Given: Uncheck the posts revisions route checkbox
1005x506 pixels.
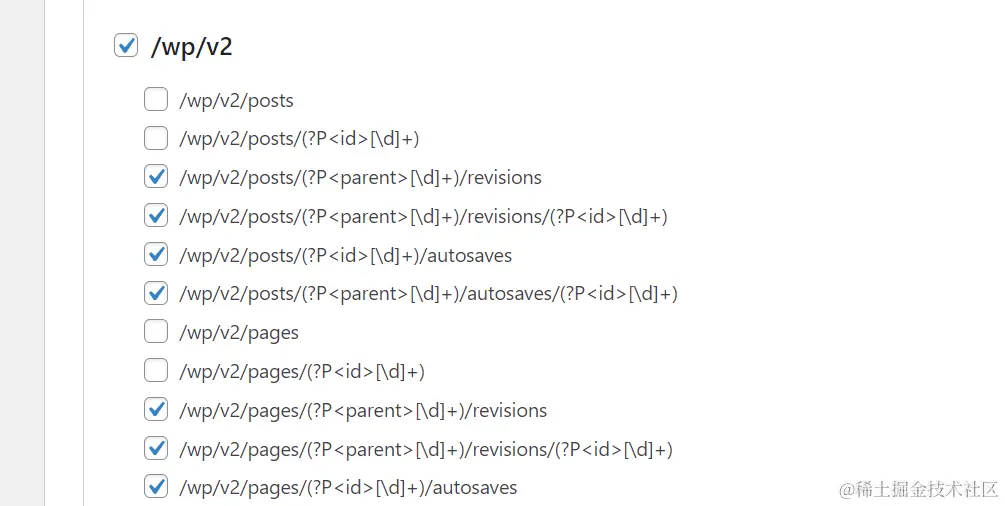Looking at the screenshot, I should point(156,177).
